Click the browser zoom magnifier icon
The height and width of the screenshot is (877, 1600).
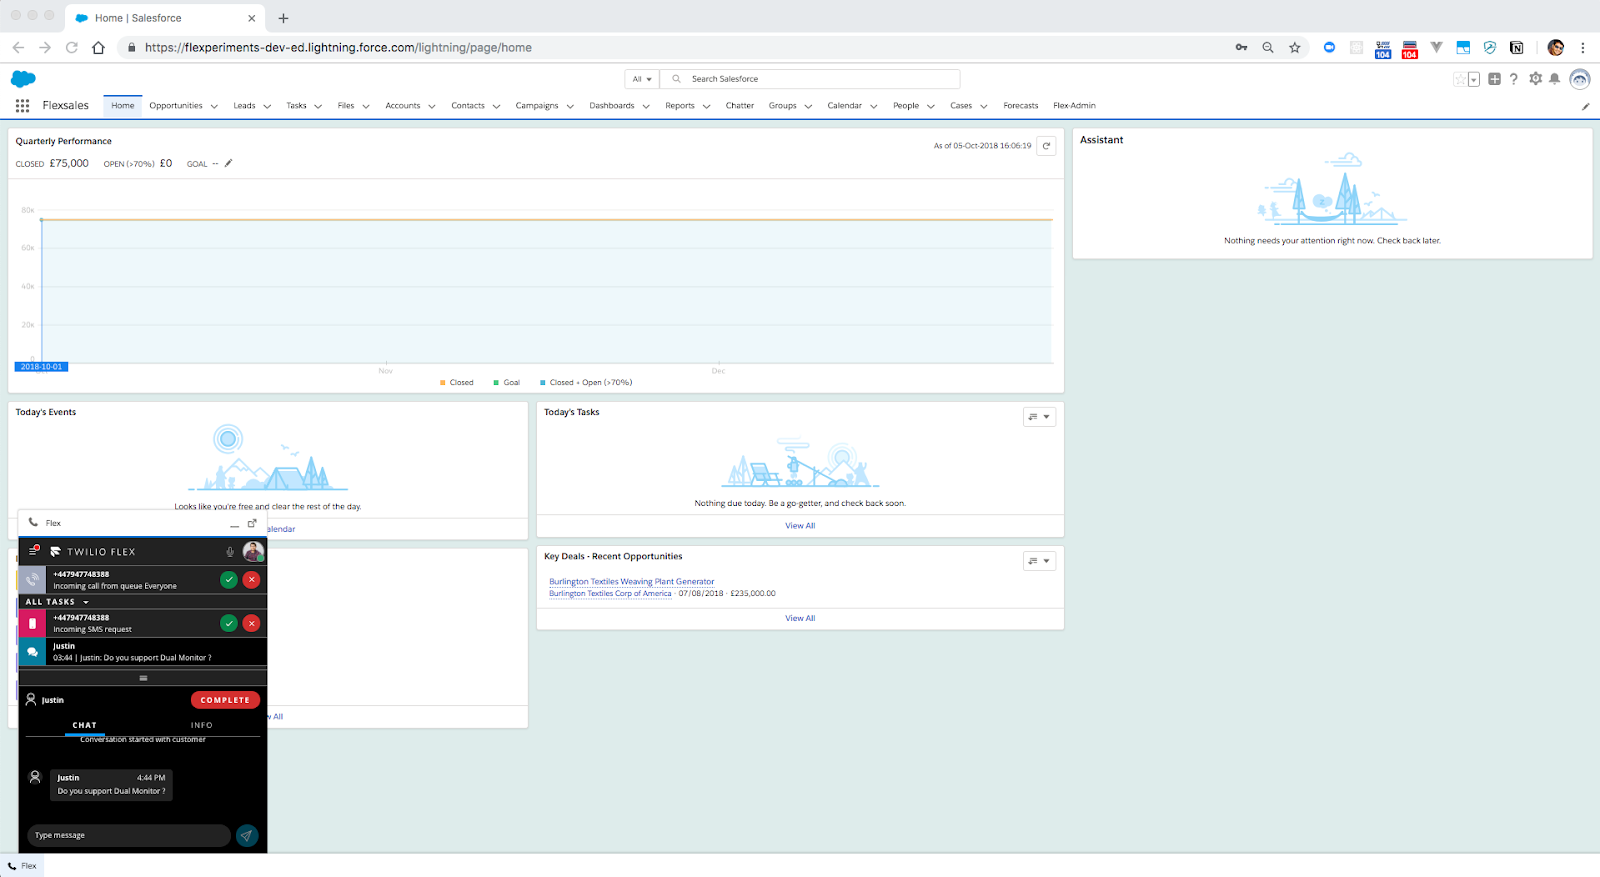click(x=1268, y=47)
